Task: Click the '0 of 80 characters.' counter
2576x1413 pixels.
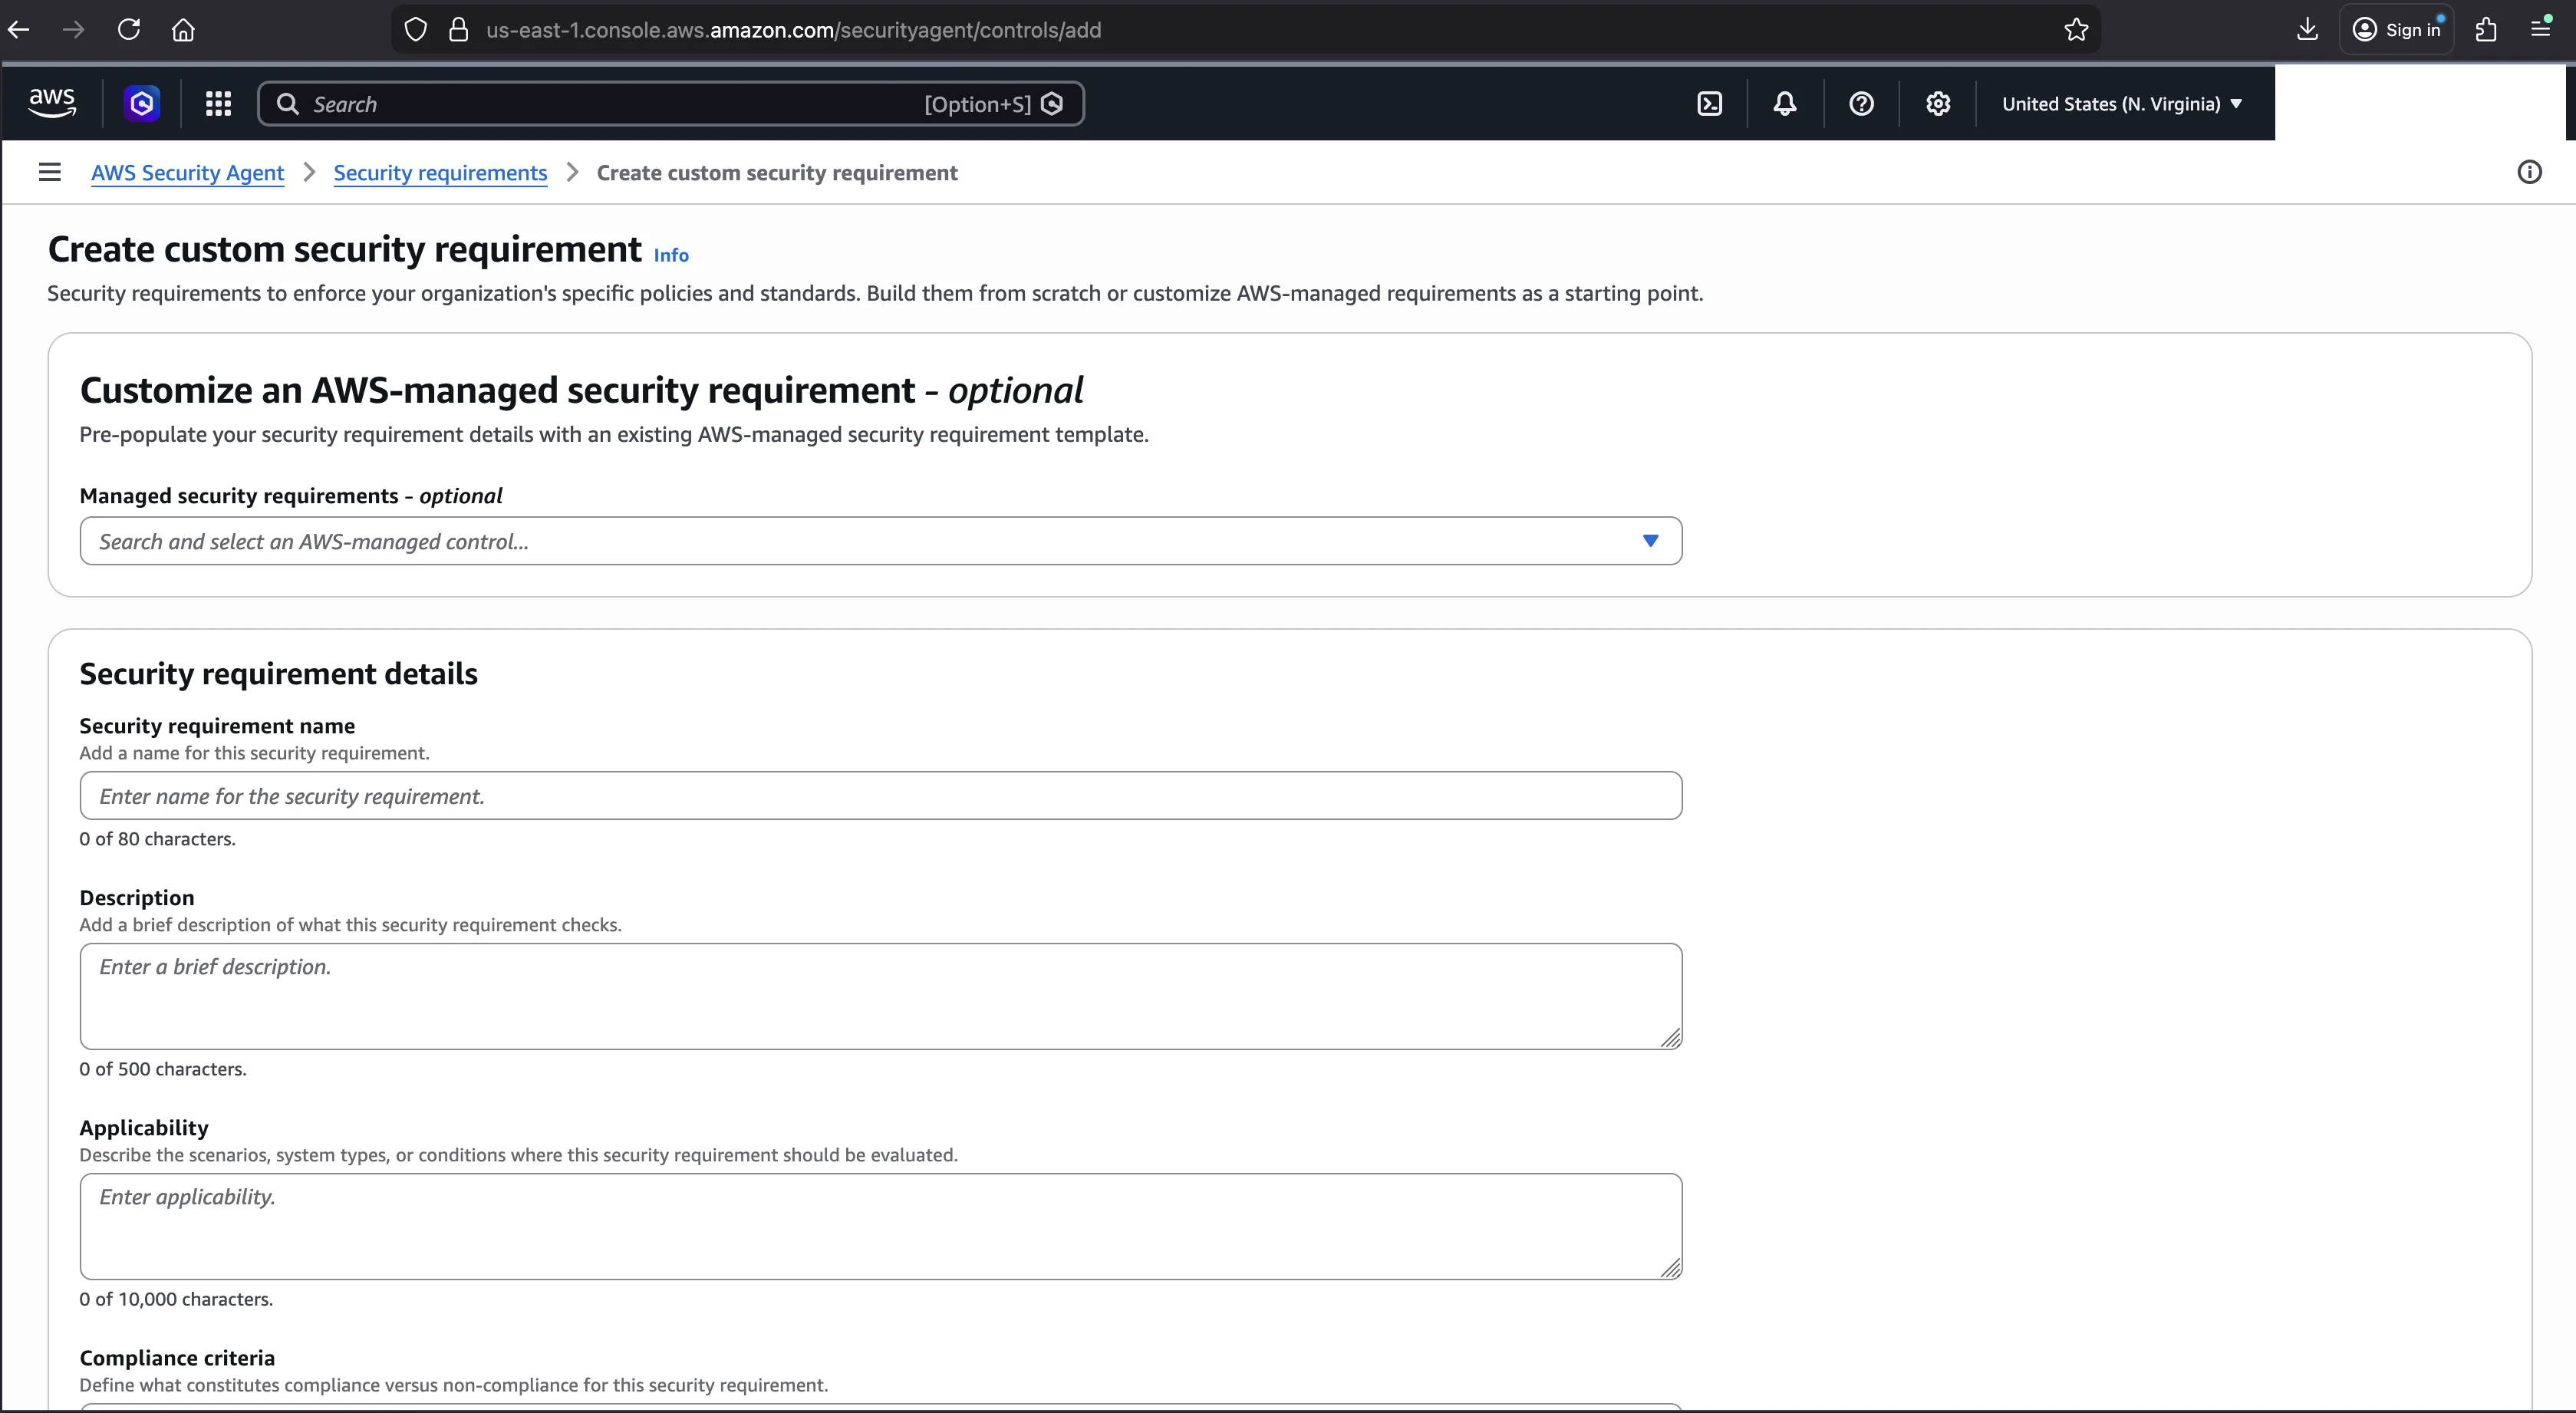Action: point(157,839)
